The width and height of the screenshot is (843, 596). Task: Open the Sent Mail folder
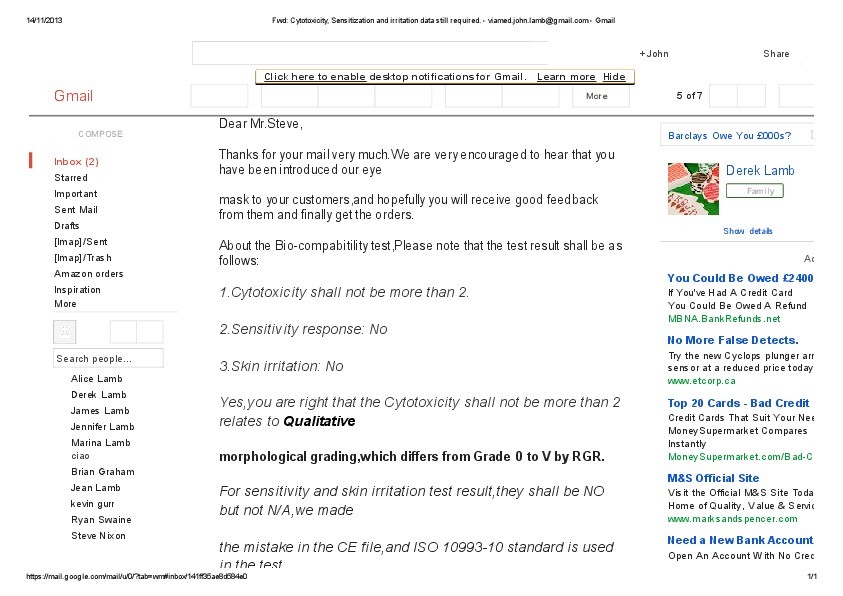(76, 210)
